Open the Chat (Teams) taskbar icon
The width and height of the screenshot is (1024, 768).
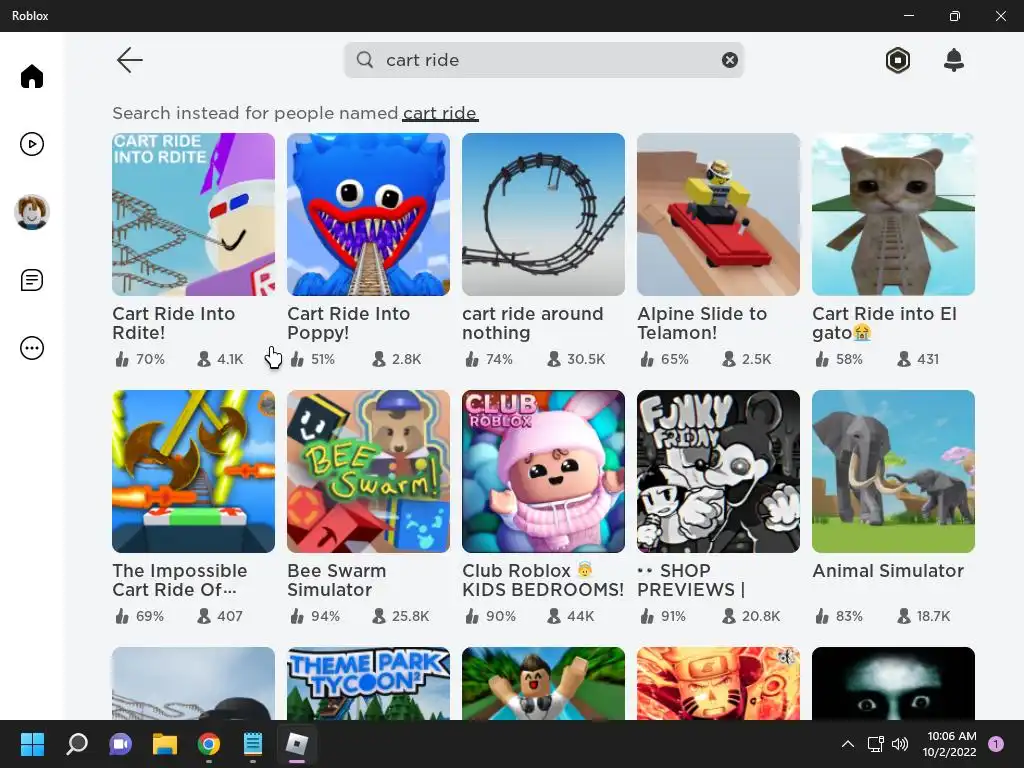pyautogui.click(x=120, y=744)
